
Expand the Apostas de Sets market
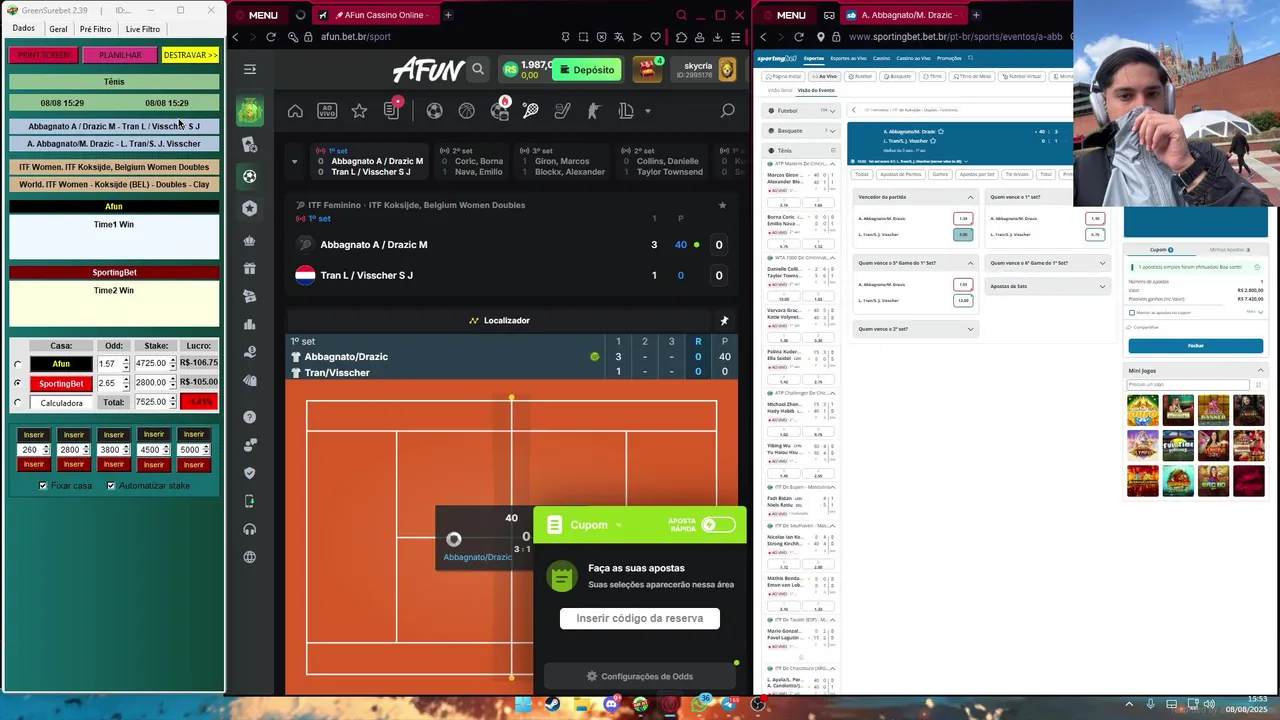click(1102, 286)
